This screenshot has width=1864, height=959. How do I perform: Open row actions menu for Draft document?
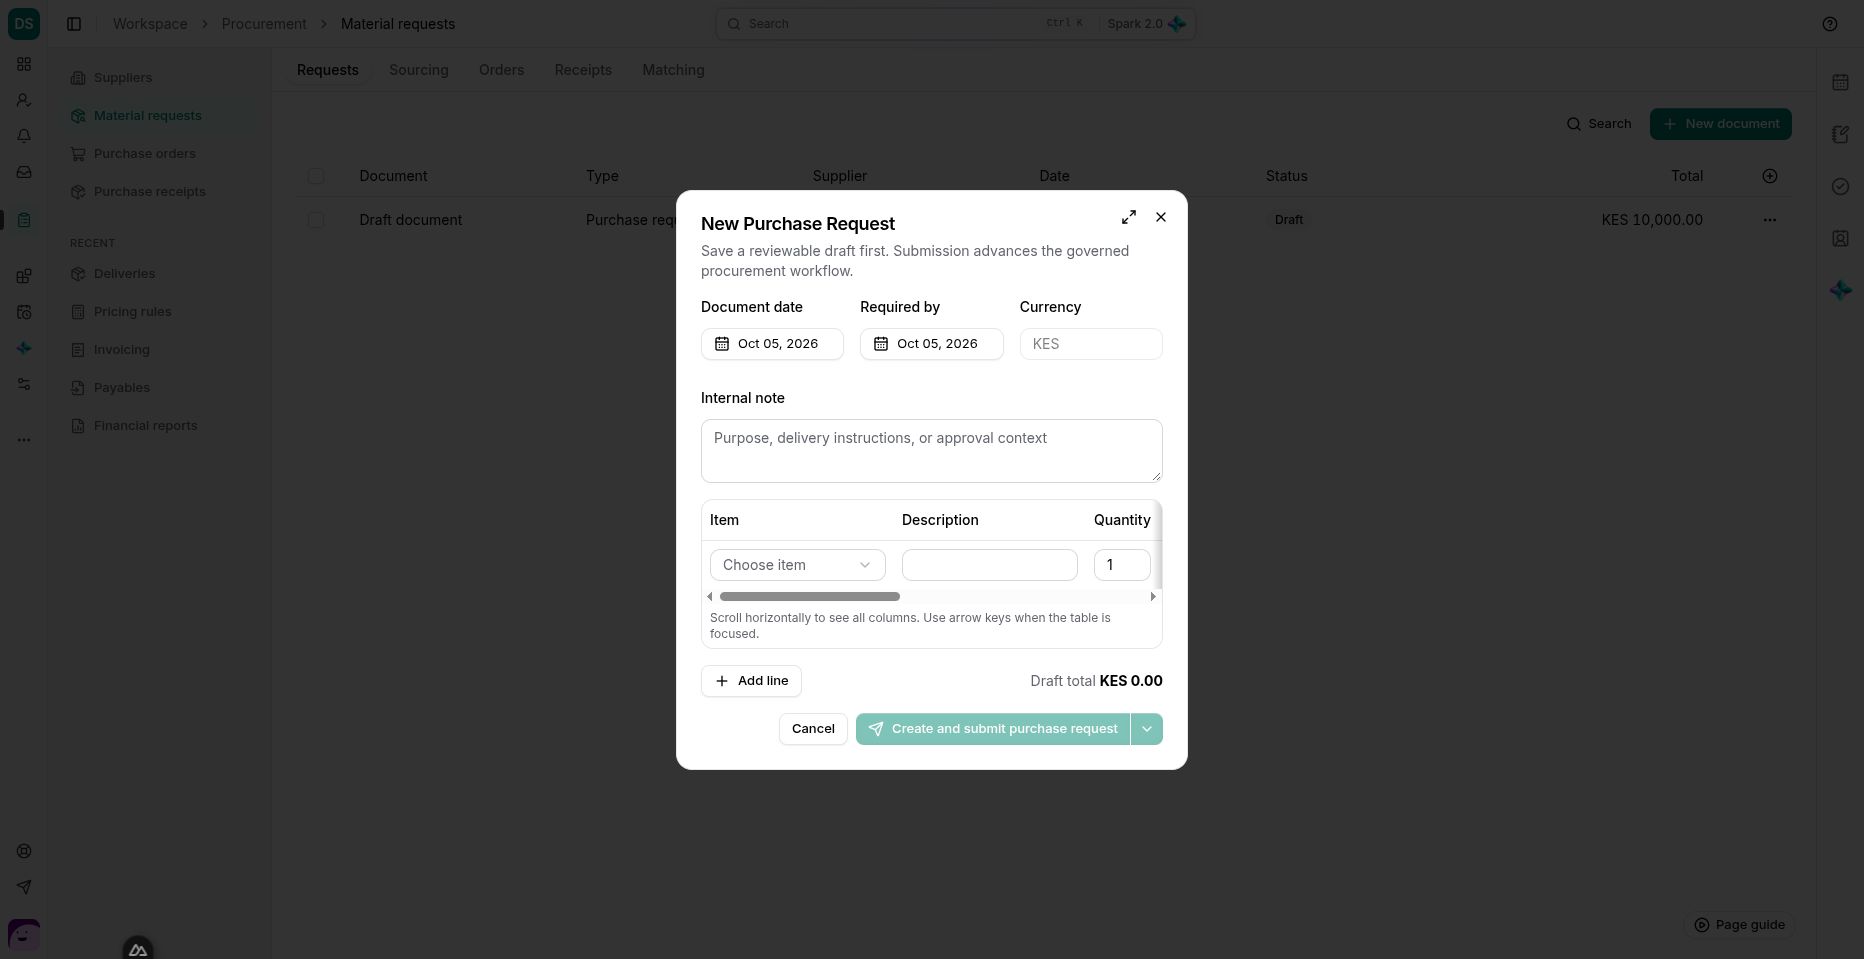pos(1770,220)
